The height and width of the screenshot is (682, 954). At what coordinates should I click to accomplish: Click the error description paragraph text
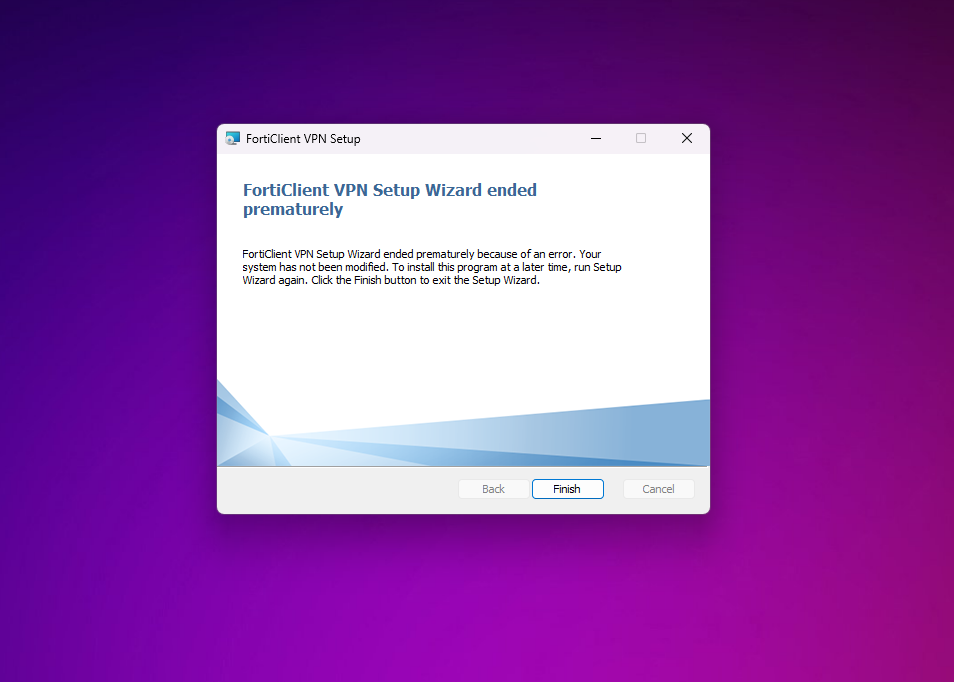(x=432, y=267)
